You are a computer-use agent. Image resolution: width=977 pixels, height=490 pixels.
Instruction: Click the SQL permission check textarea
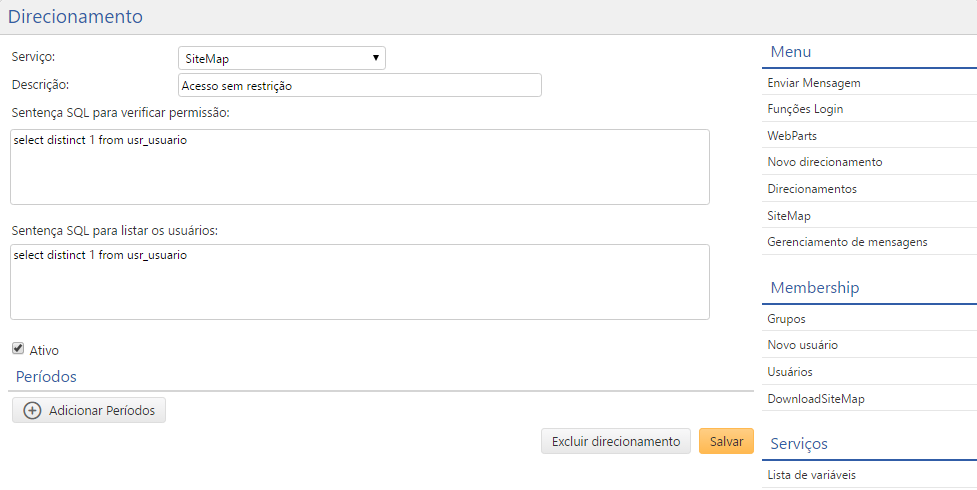click(359, 167)
